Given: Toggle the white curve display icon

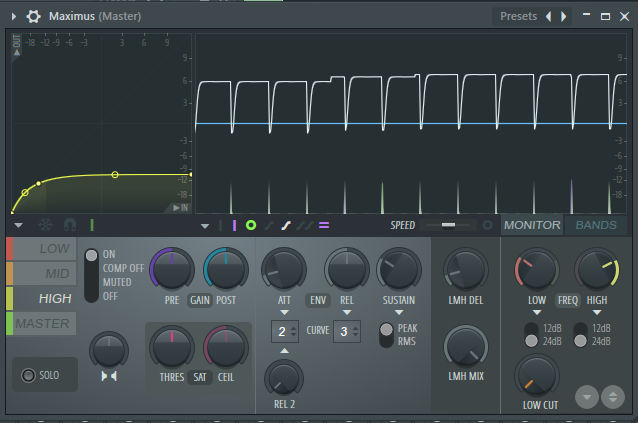Looking at the screenshot, I should point(286,225).
